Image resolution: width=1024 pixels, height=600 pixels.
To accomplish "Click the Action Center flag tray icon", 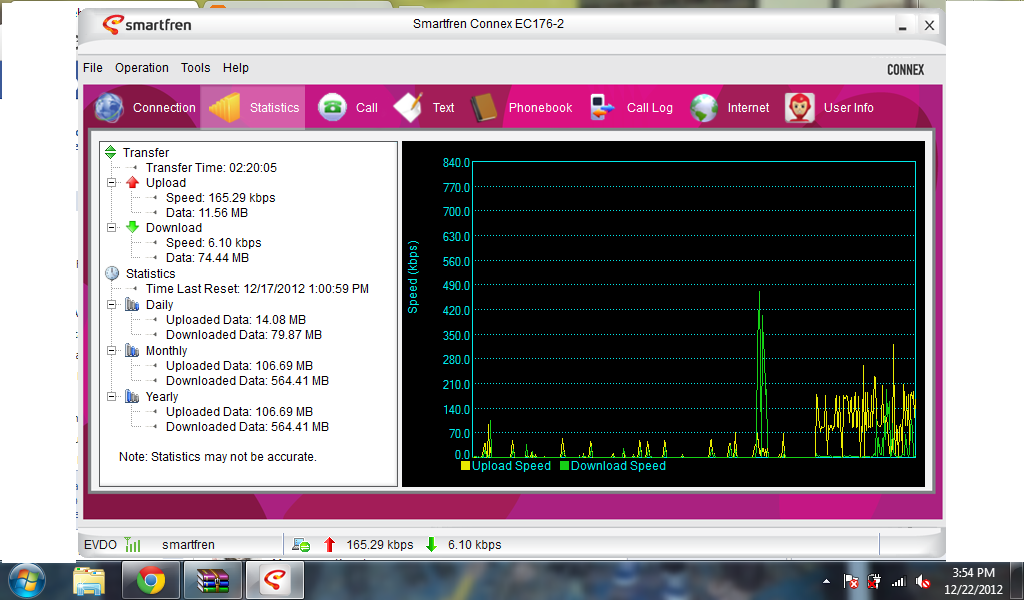I will point(851,581).
